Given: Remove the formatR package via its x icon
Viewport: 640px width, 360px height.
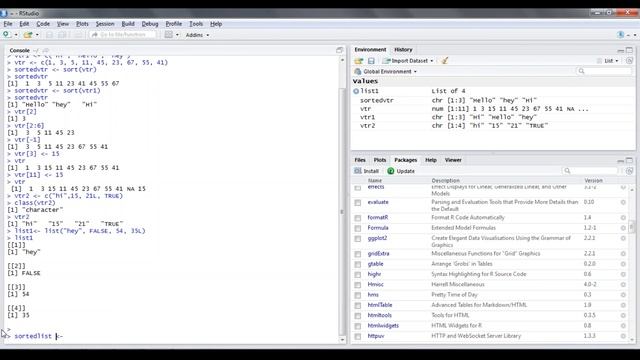Looking at the screenshot, I should 623,218.
